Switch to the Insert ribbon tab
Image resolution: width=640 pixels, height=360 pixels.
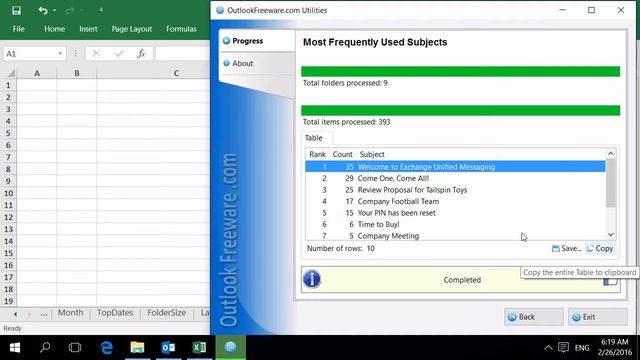pos(88,29)
